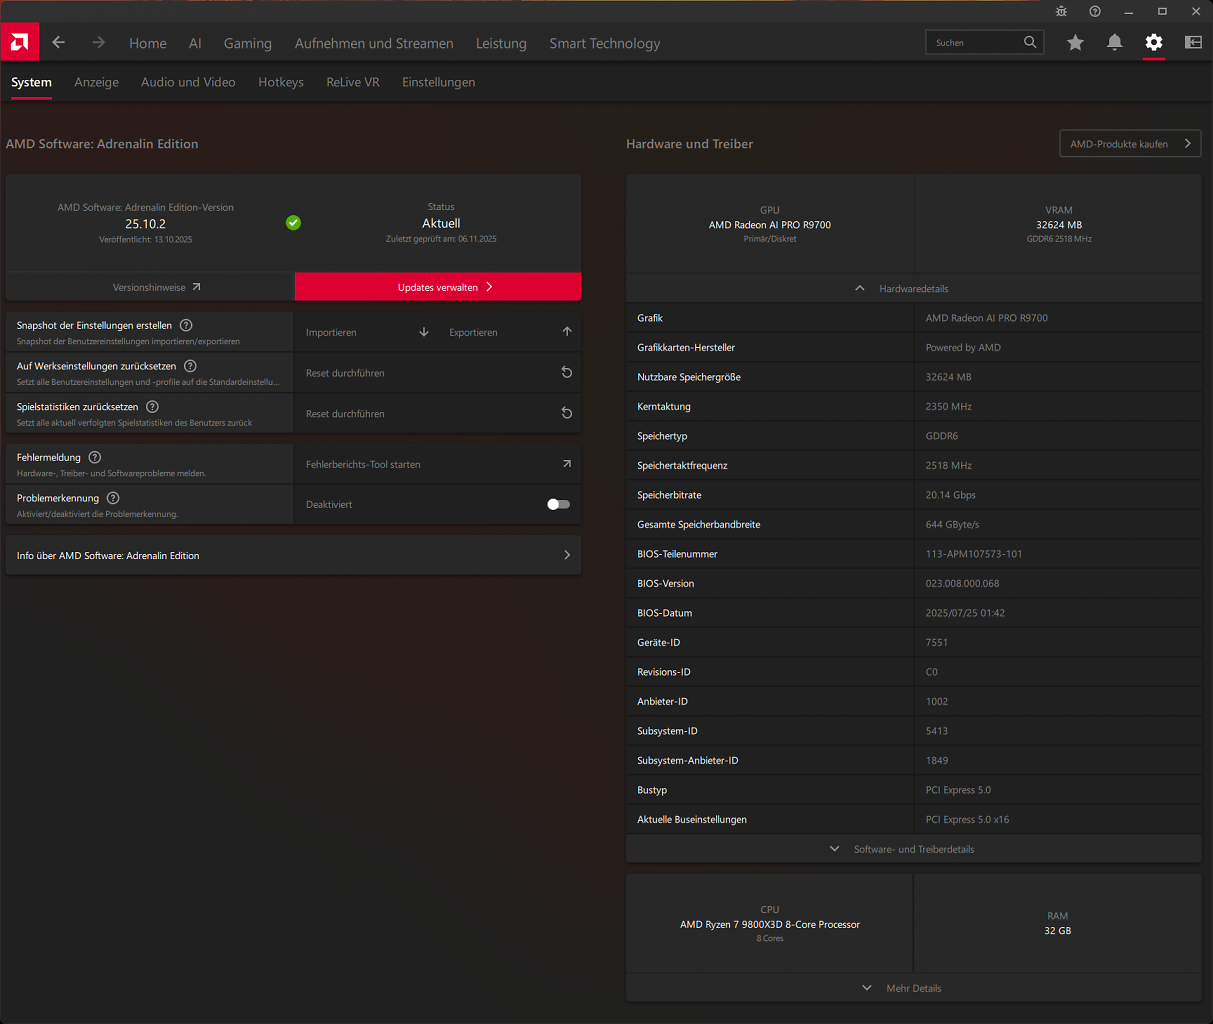Image resolution: width=1213 pixels, height=1024 pixels.
Task: Open settings gear icon
Action: (1154, 42)
